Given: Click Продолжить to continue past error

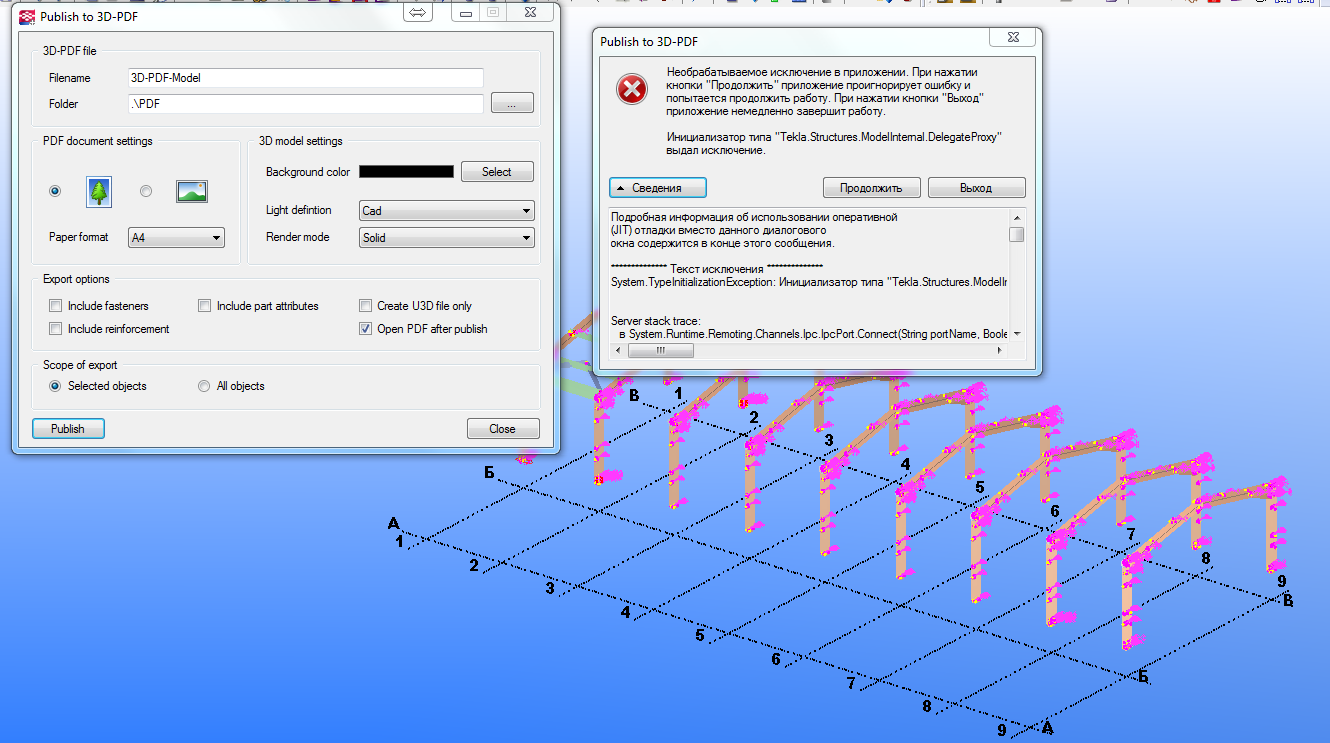Looking at the screenshot, I should (x=870, y=188).
